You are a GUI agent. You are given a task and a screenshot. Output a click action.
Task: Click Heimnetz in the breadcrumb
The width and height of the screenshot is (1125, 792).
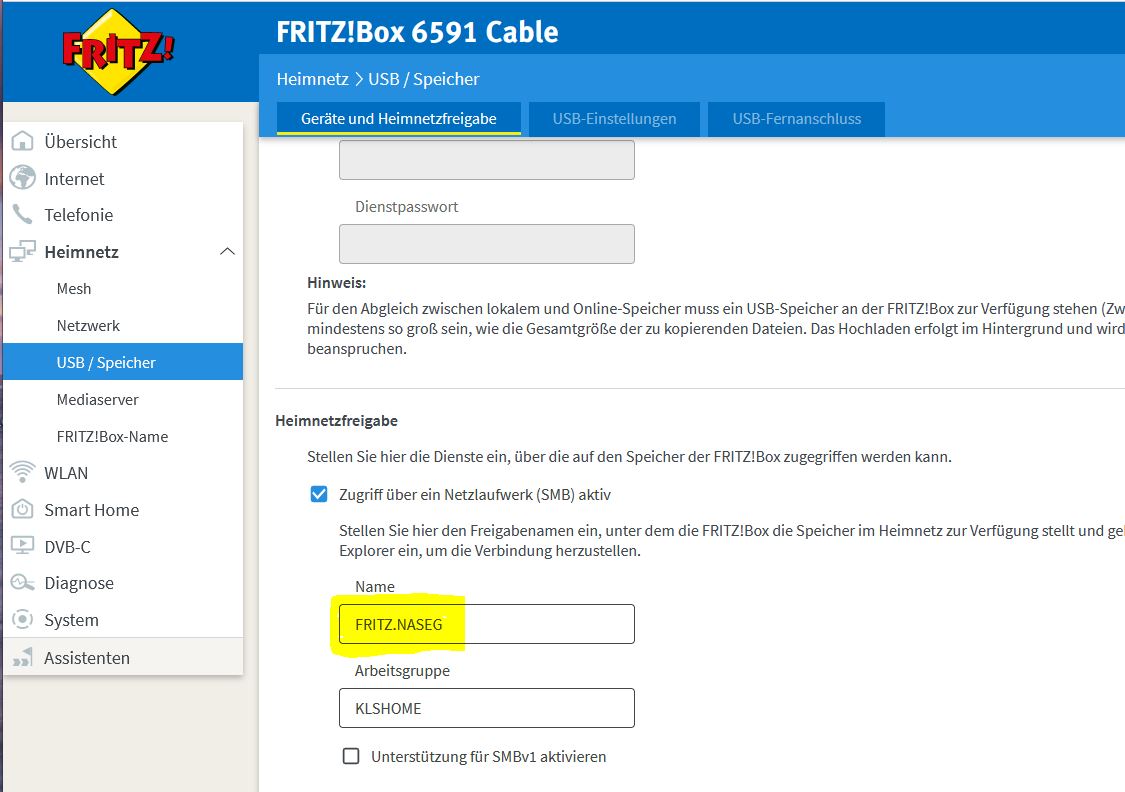[x=312, y=79]
